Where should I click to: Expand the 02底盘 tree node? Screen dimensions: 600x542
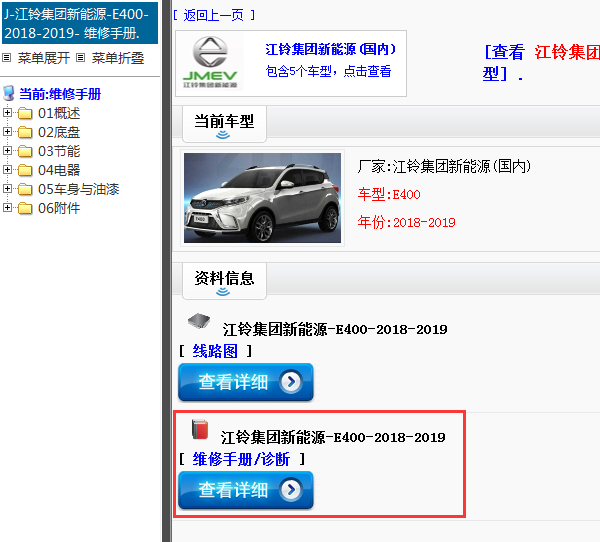point(7,132)
